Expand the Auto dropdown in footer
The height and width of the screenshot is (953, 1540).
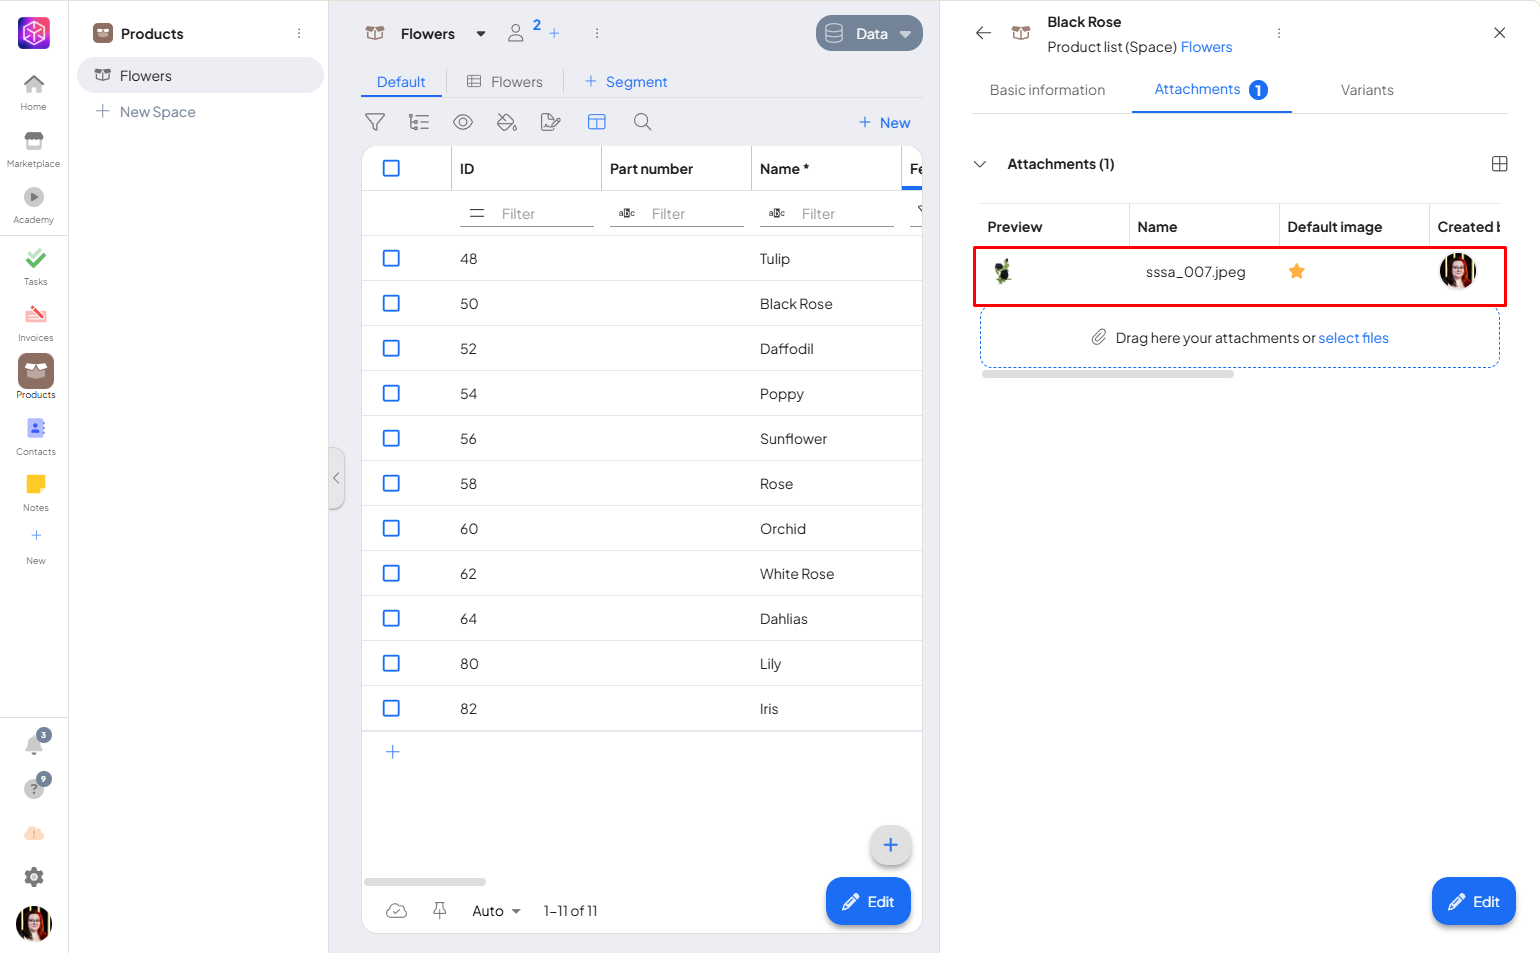tap(497, 911)
